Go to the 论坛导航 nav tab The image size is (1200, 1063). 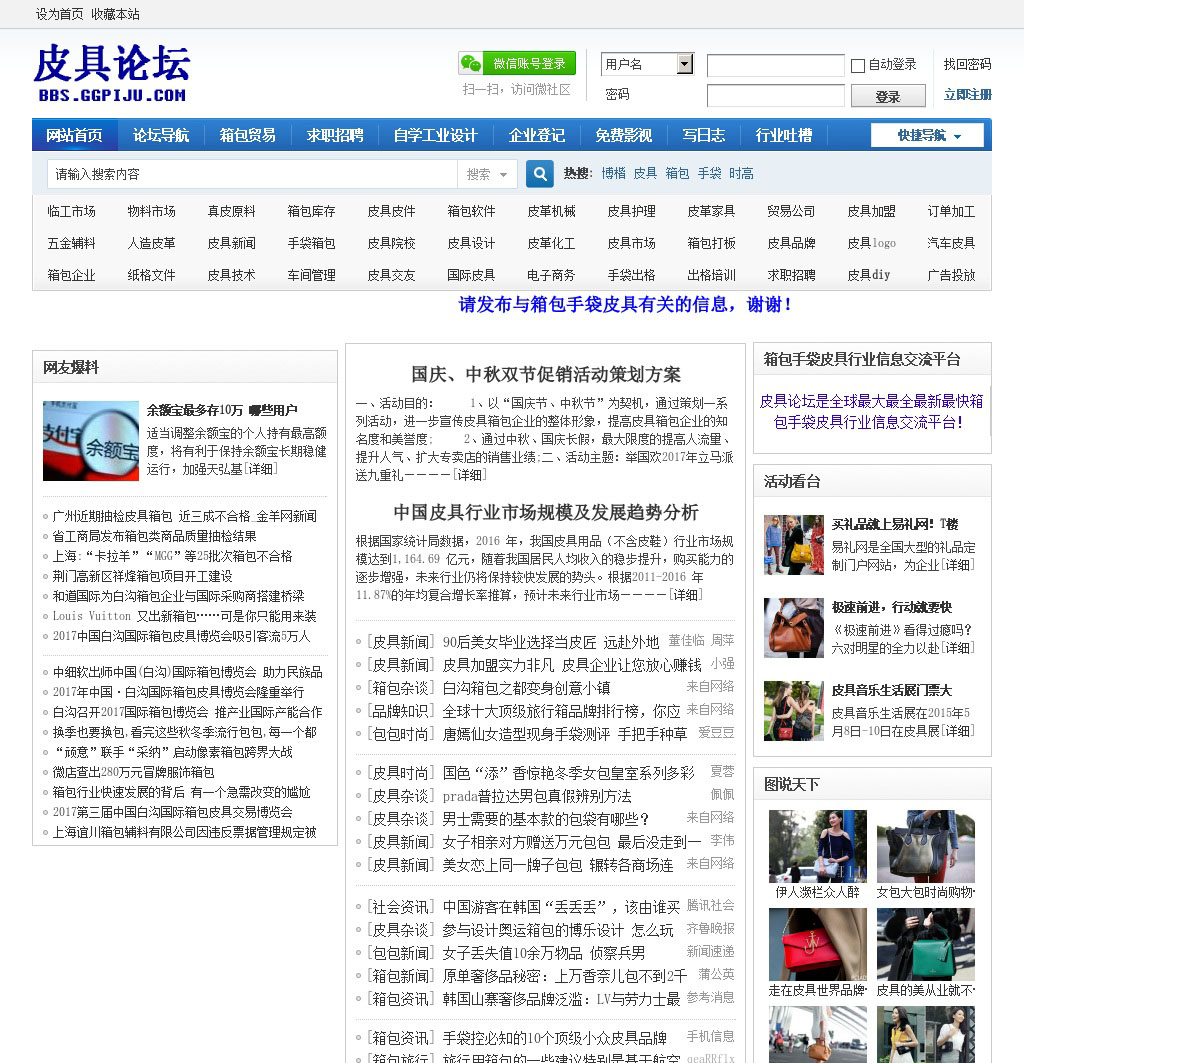pos(161,135)
